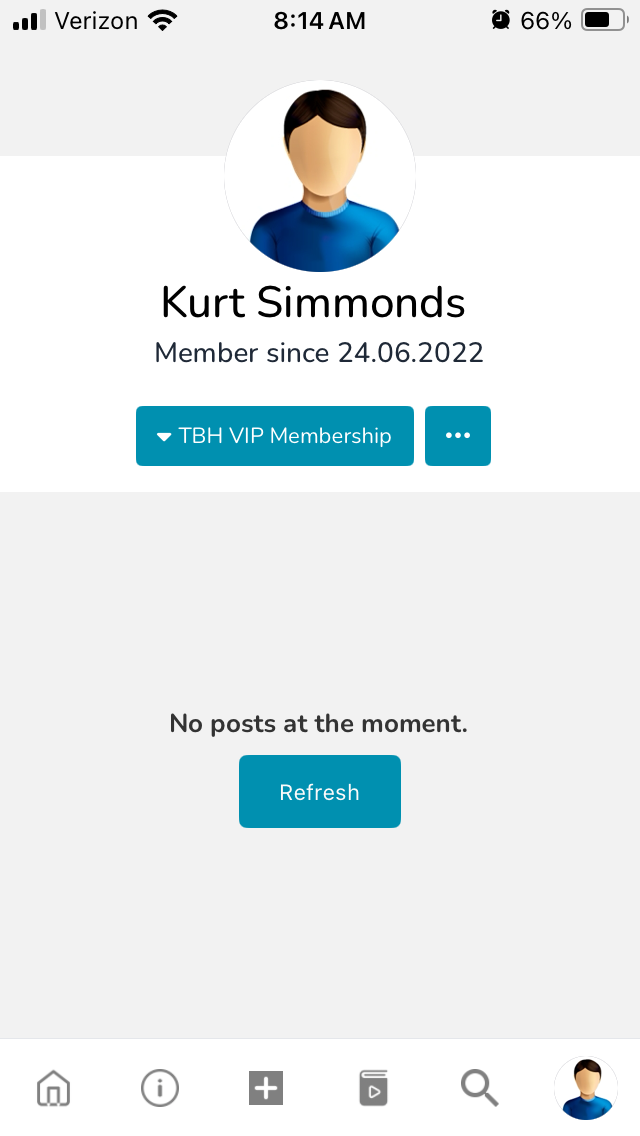Tap the name Kurt Simmonds
This screenshot has height=1136, width=640.
(313, 303)
